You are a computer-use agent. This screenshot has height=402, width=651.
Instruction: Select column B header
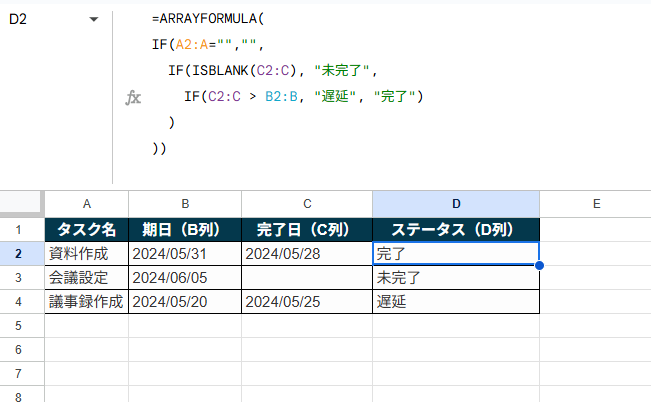(x=185, y=204)
